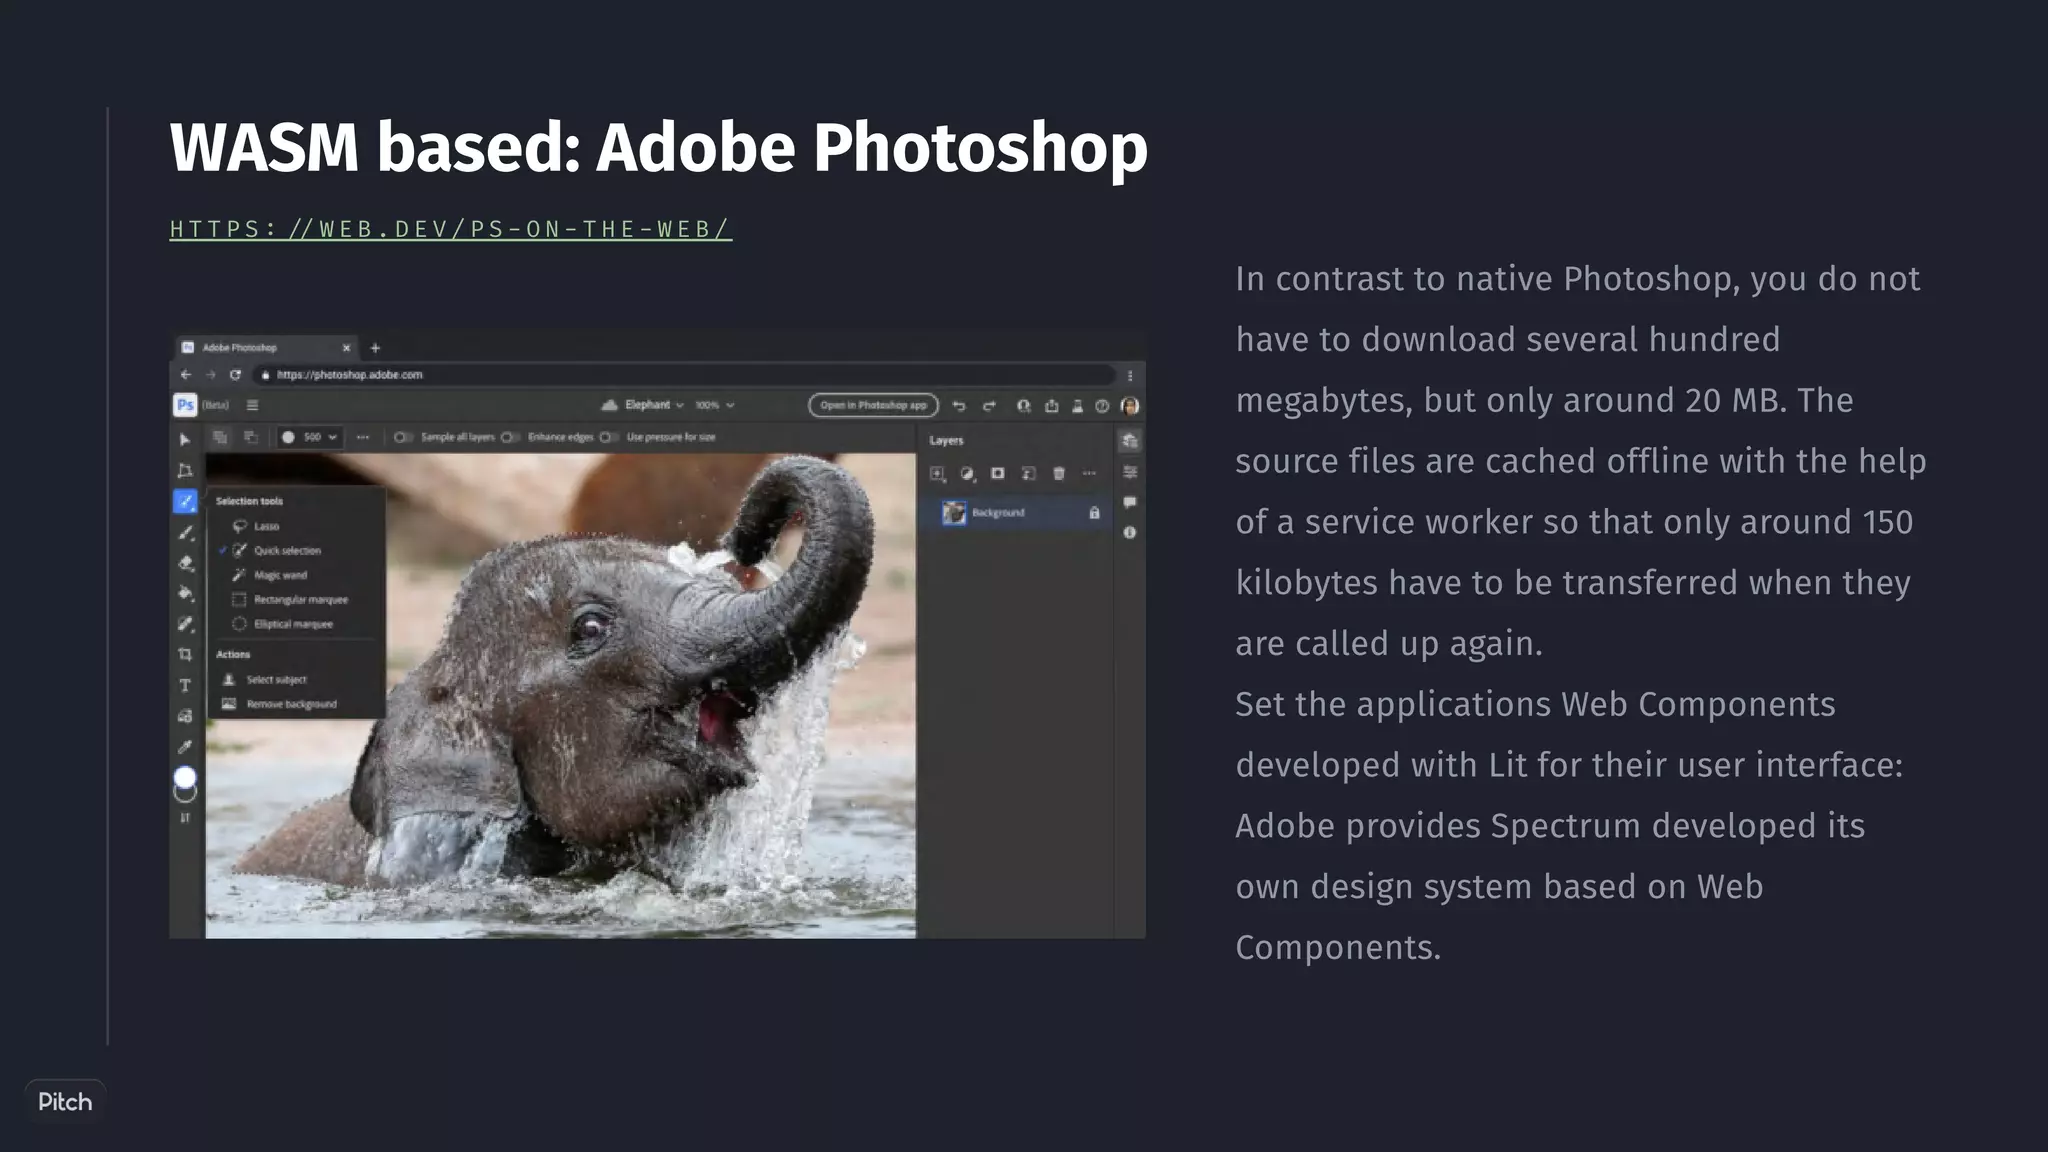Click the Background layer lock icon

(1094, 512)
